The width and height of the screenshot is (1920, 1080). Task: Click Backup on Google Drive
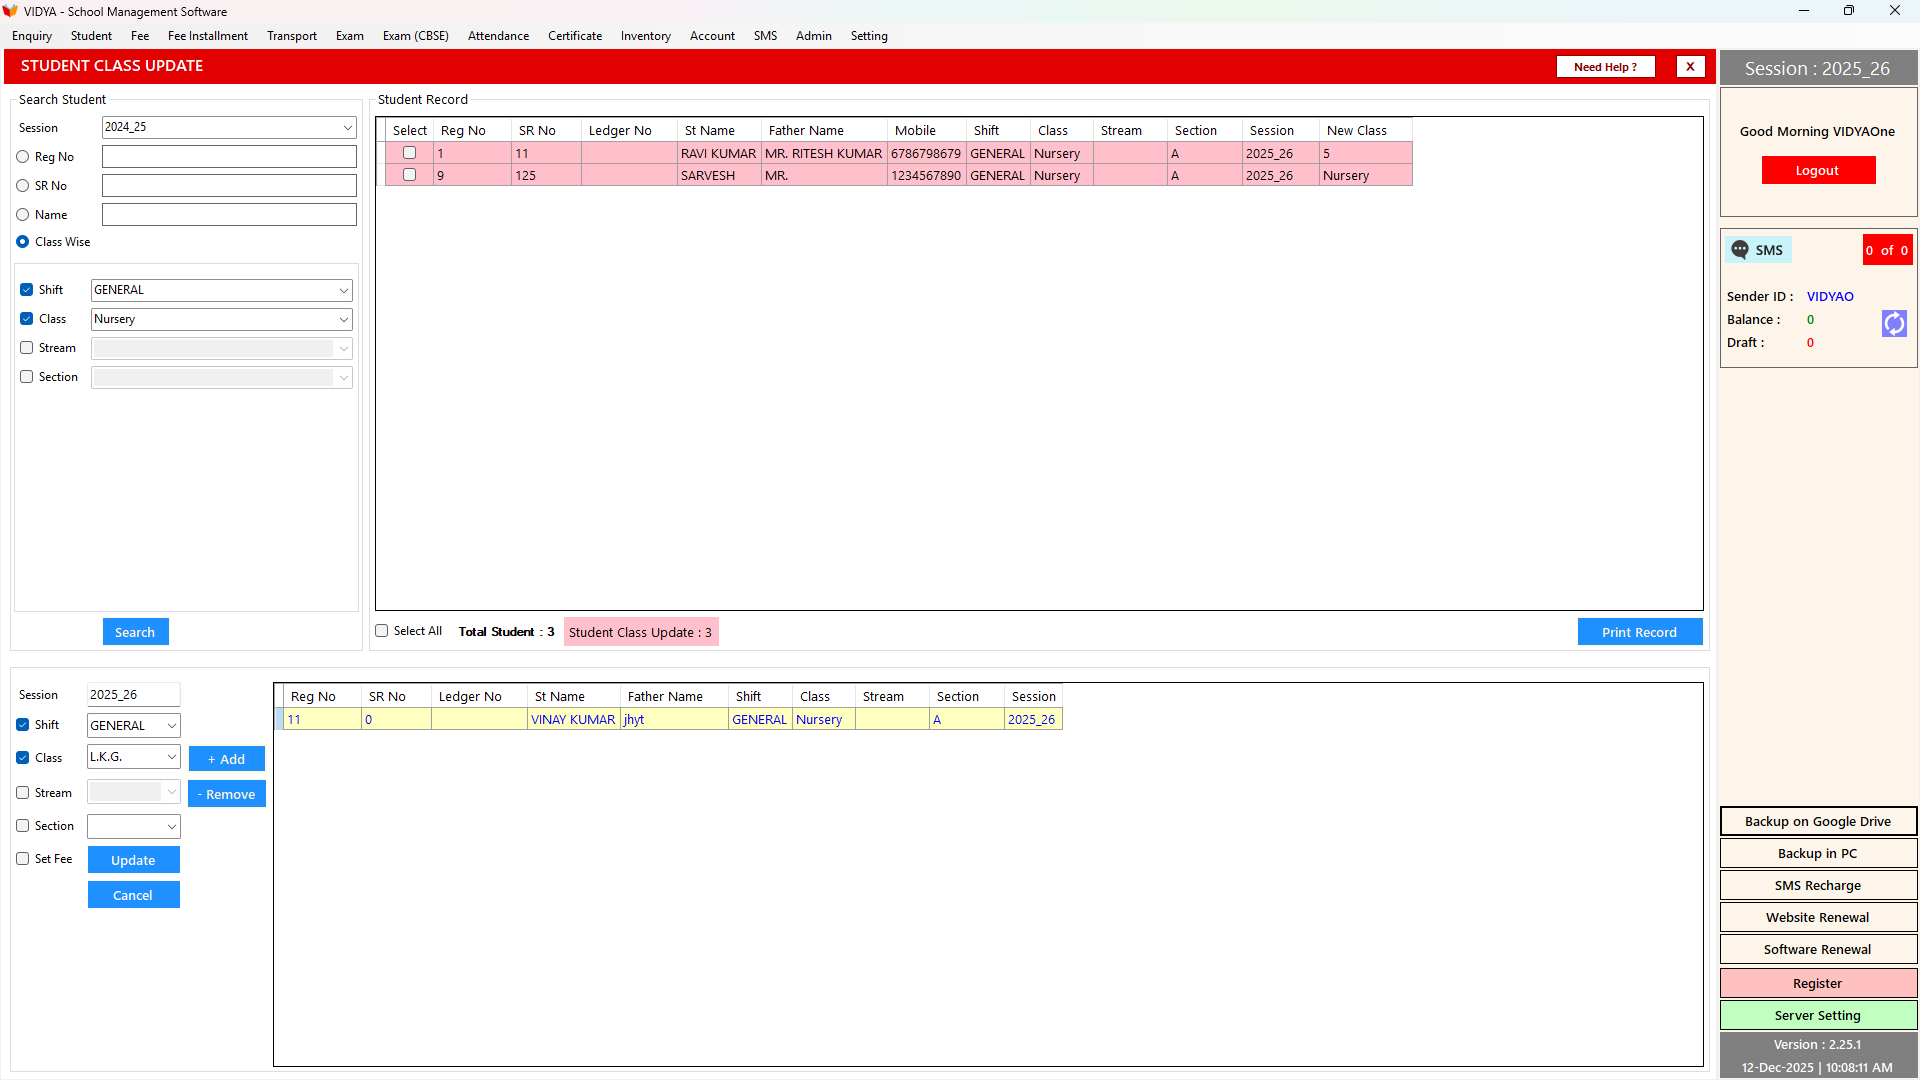pyautogui.click(x=1818, y=821)
